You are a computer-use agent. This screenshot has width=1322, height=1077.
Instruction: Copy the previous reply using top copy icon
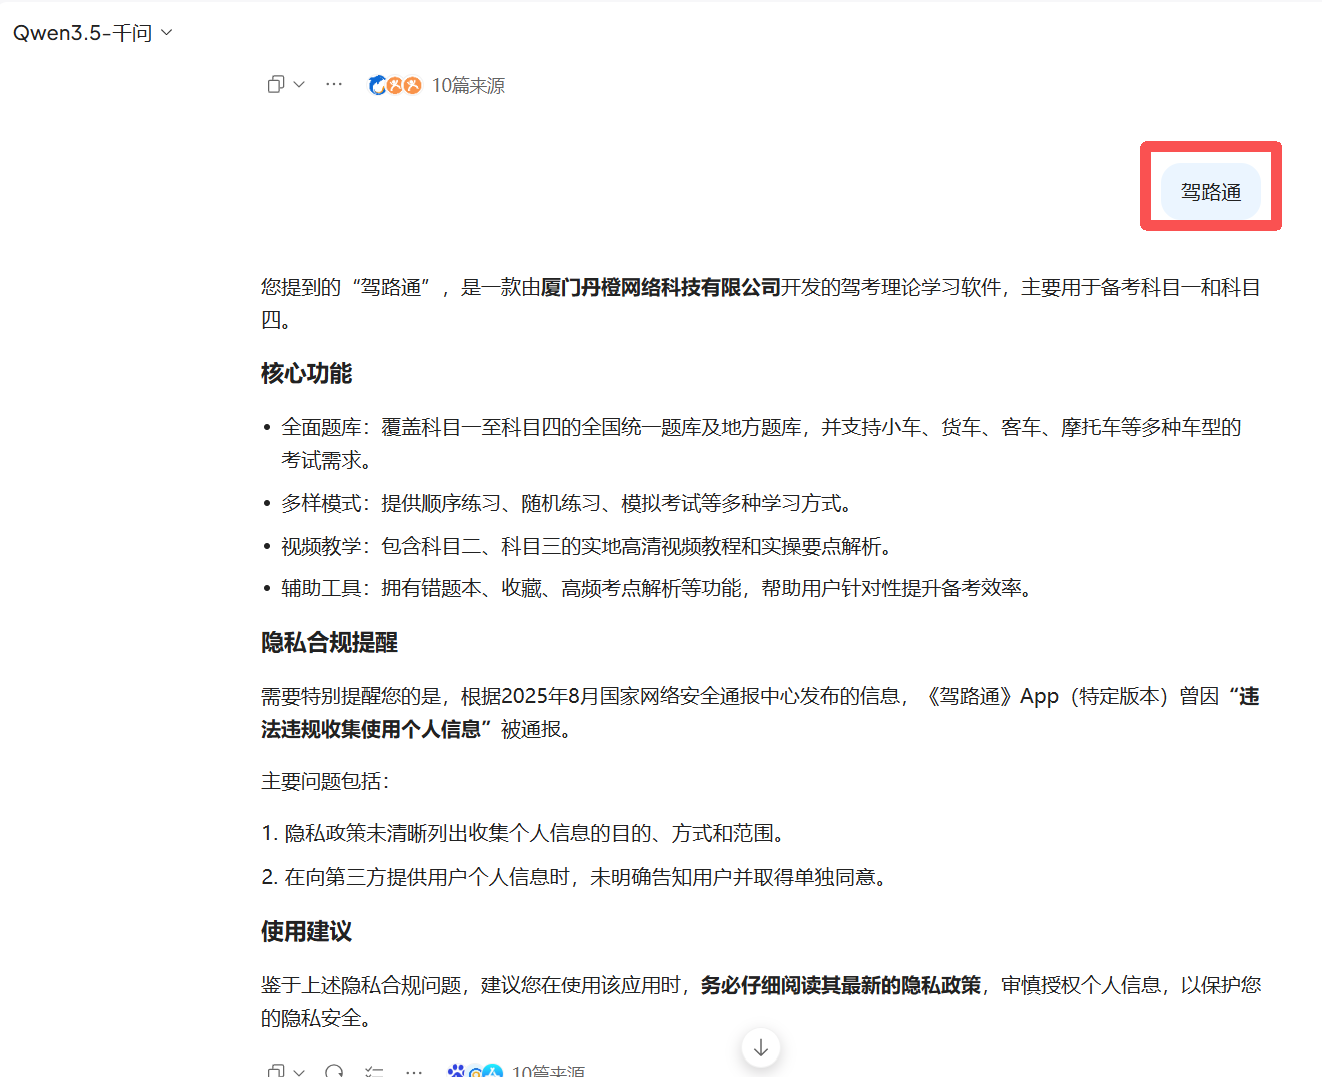pos(276,85)
